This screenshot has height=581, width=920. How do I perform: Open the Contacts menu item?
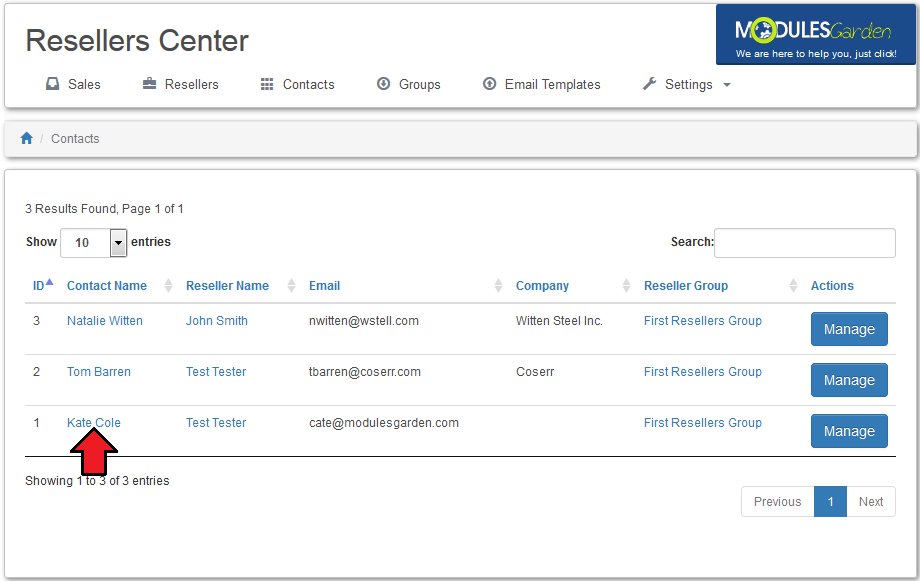pos(297,85)
